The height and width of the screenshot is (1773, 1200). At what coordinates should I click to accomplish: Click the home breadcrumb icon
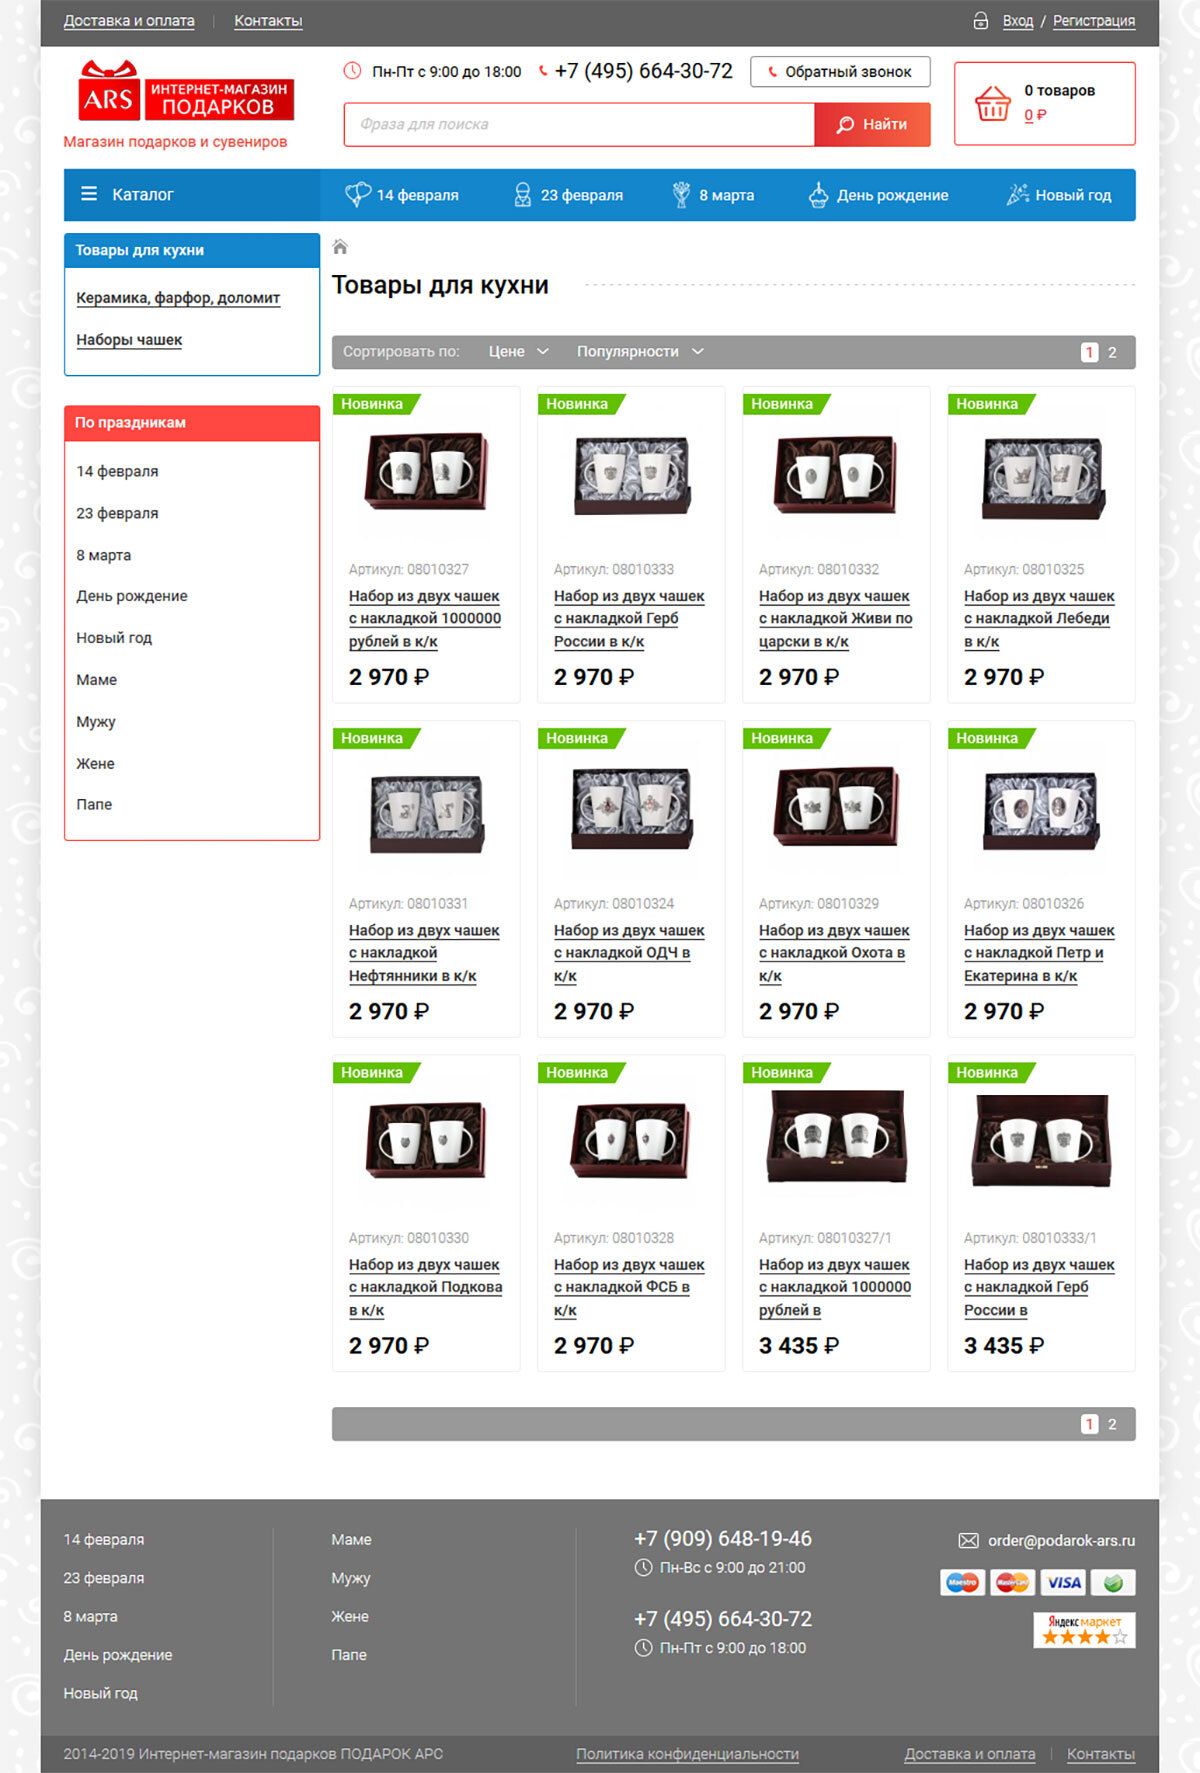tap(340, 247)
